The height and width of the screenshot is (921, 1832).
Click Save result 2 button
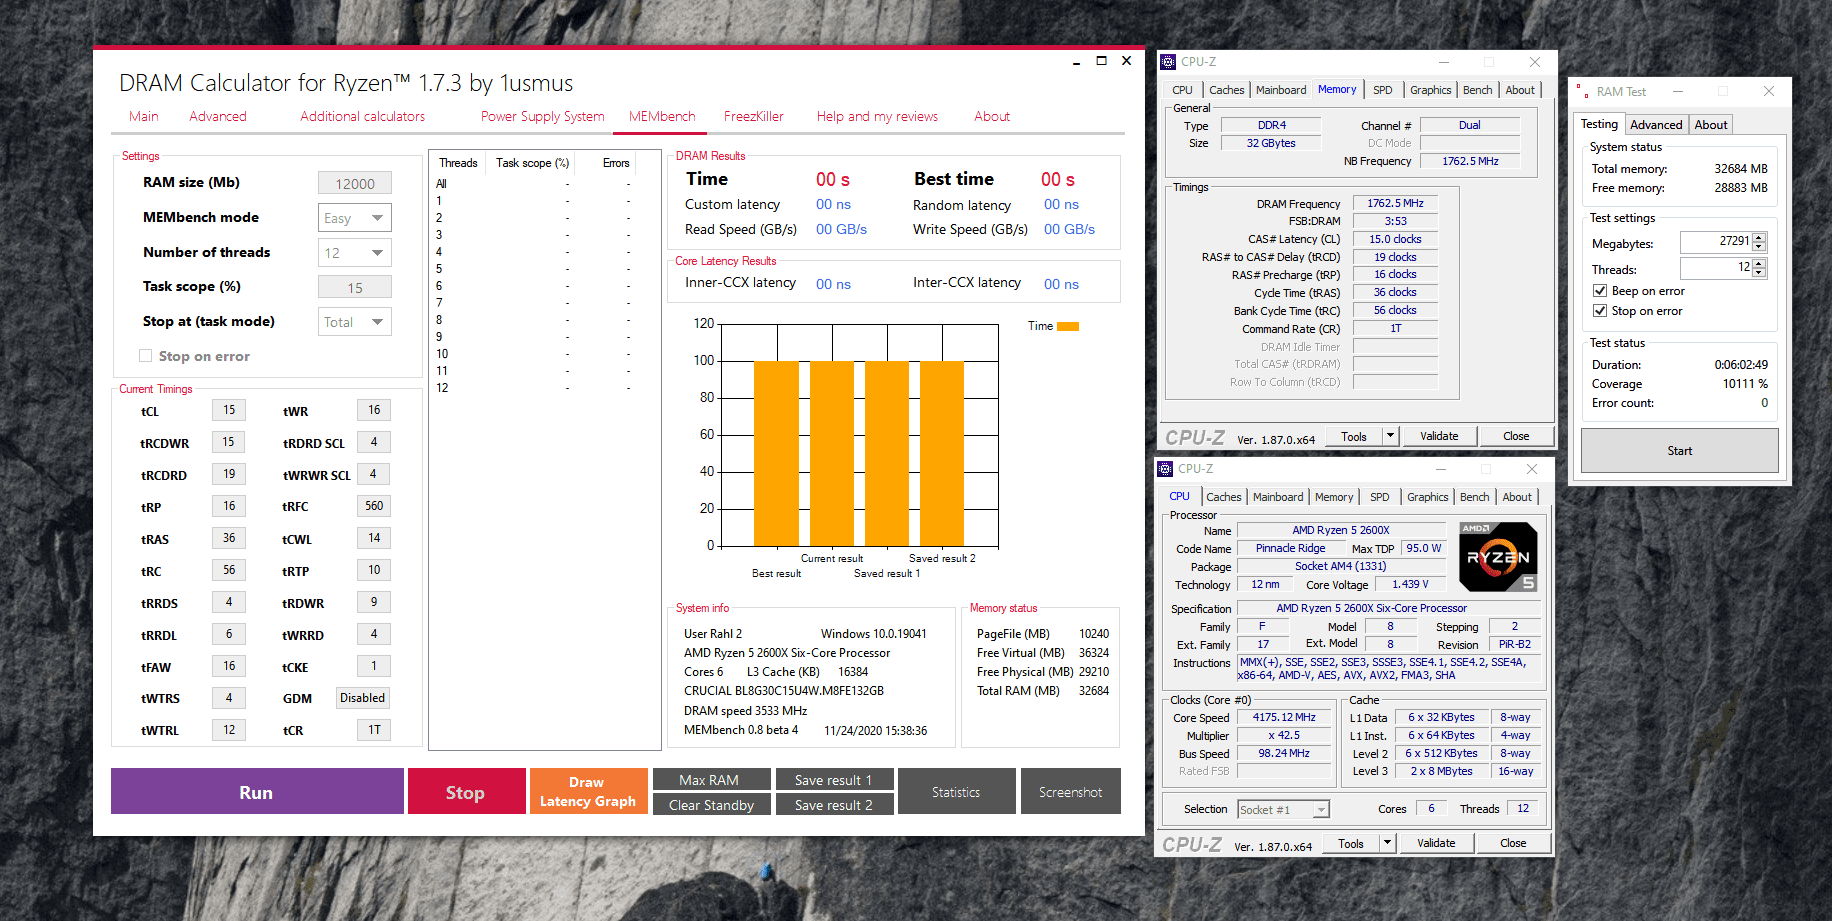(834, 805)
